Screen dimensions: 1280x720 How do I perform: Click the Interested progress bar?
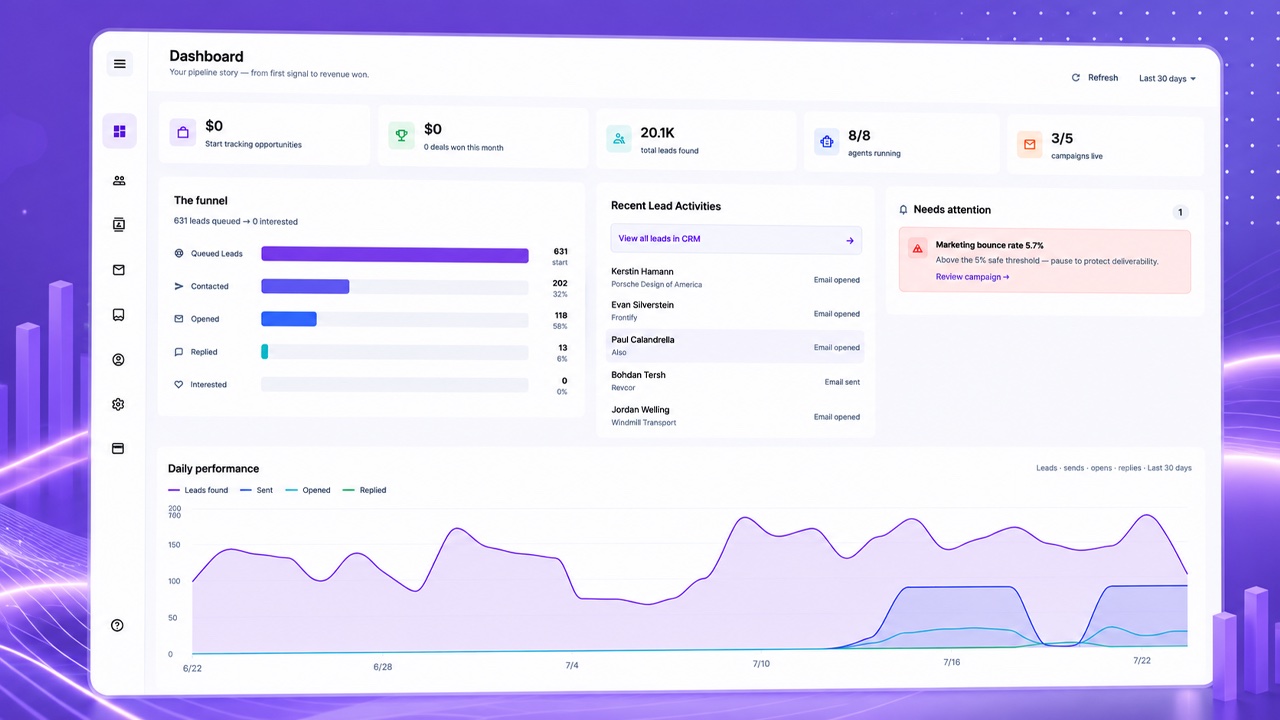[x=395, y=385]
